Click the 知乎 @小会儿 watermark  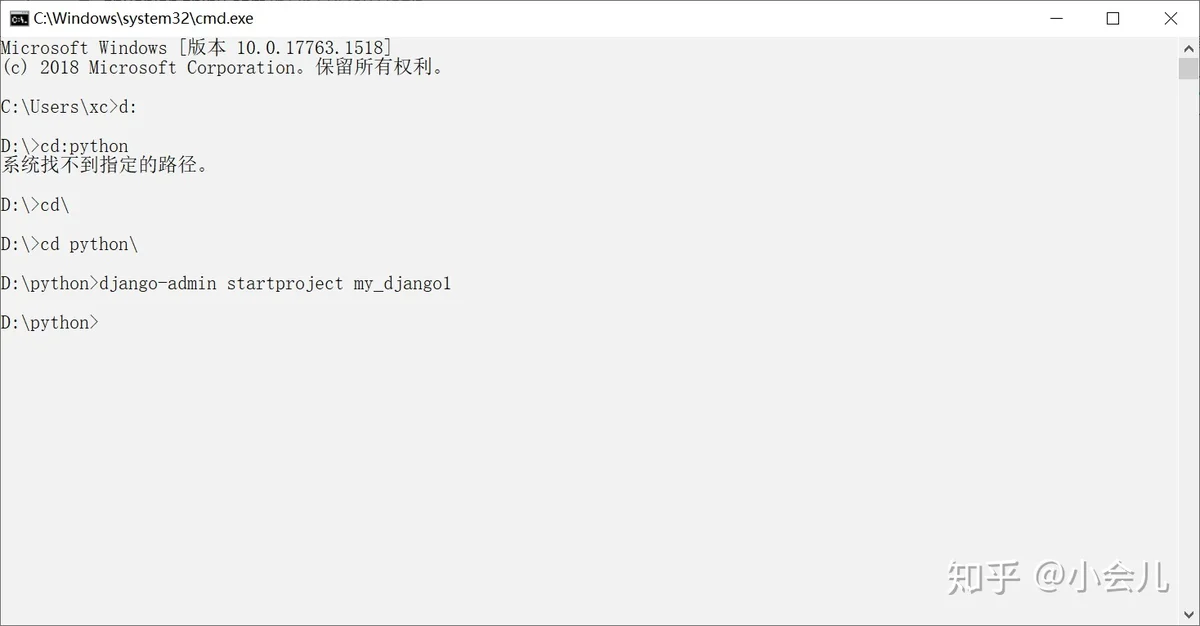(1058, 577)
